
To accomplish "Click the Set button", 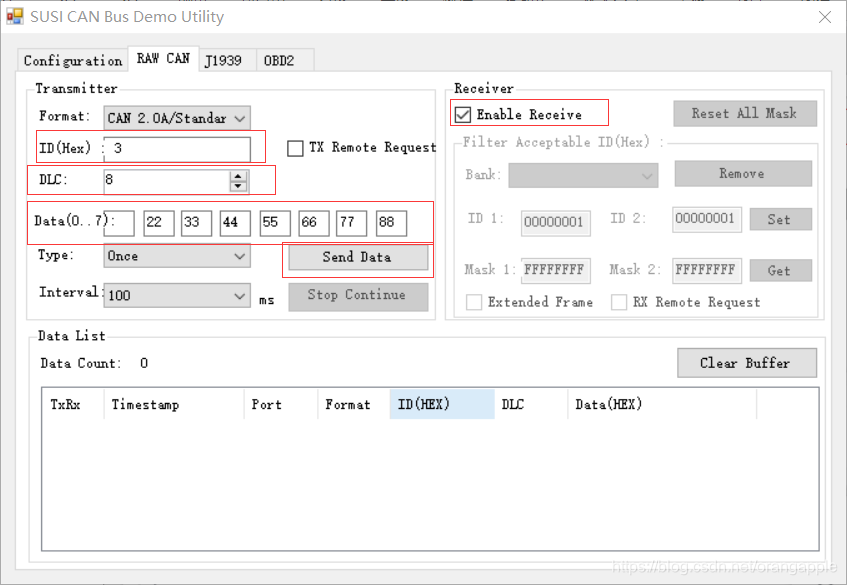I will click(x=780, y=220).
